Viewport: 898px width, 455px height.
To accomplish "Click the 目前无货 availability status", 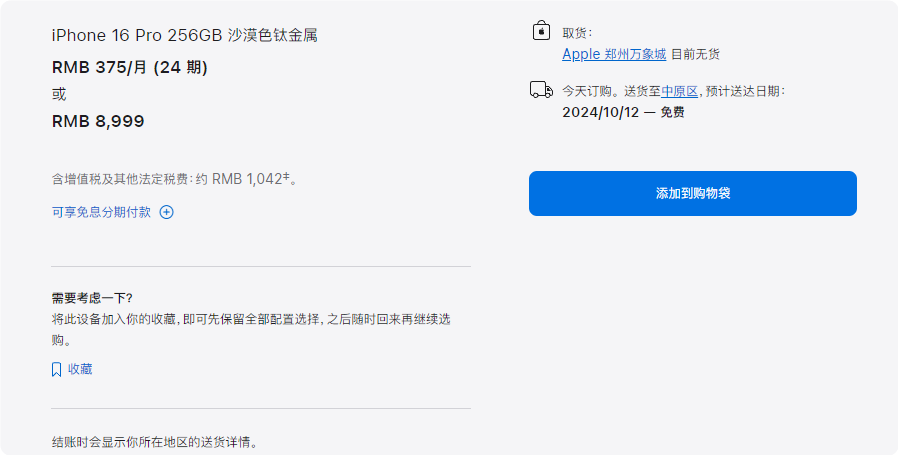I will pos(695,54).
